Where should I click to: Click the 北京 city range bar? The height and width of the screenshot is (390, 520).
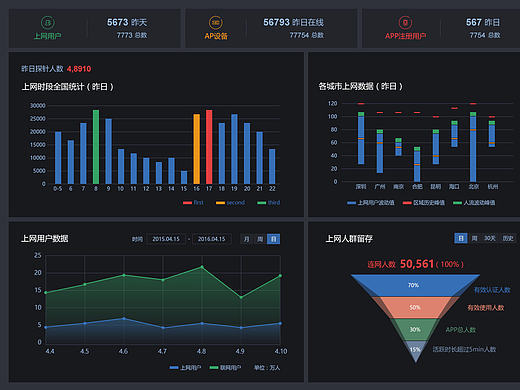coord(473,147)
